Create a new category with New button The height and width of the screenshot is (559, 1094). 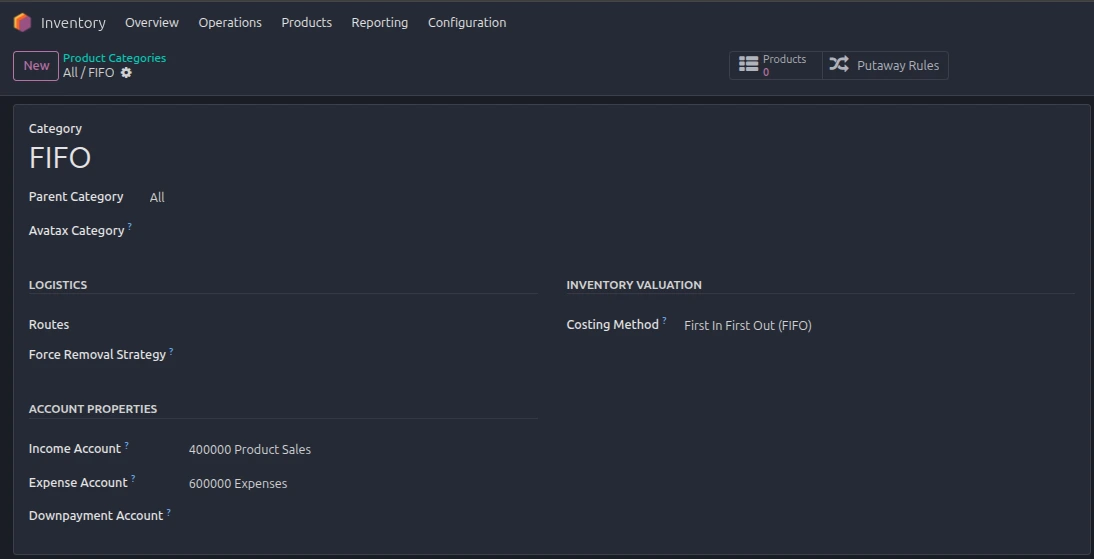pyautogui.click(x=36, y=66)
